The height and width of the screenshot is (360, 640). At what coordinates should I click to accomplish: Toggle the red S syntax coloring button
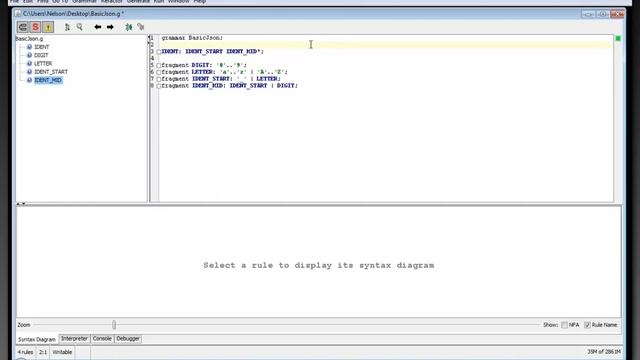point(36,27)
